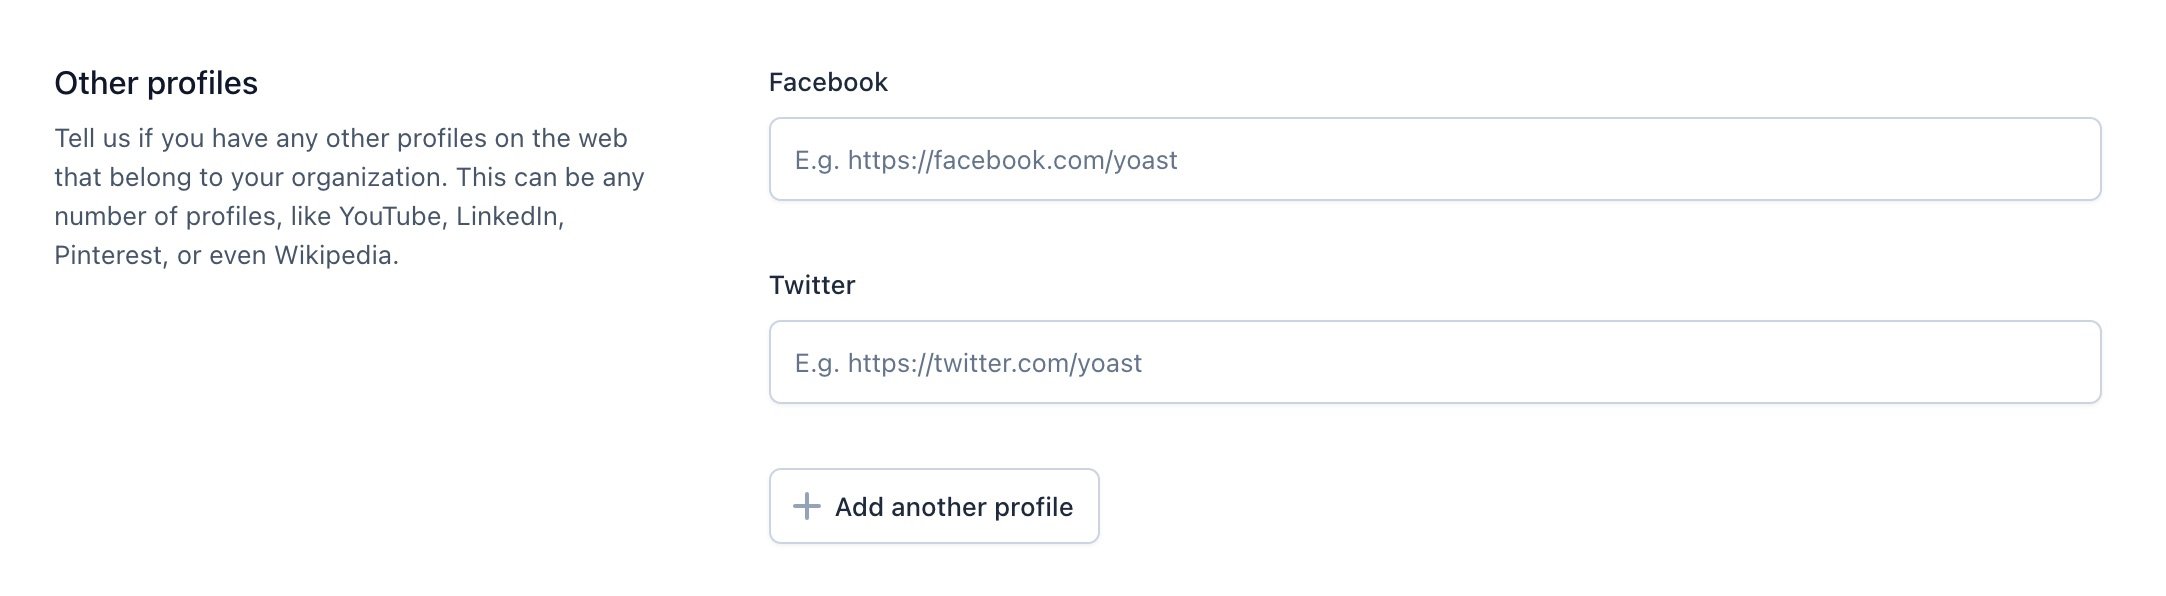Viewport: 2166px width, 596px height.
Task: Click the word Twitter above the second input
Action: [811, 285]
